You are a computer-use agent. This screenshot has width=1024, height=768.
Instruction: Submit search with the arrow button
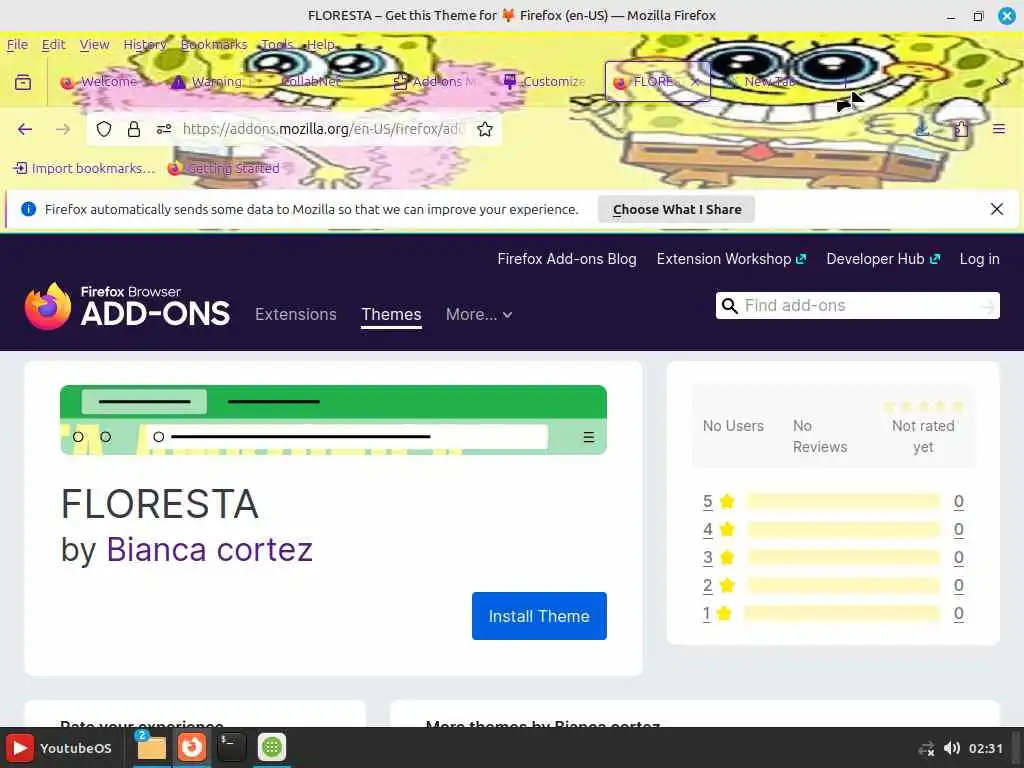click(989, 306)
